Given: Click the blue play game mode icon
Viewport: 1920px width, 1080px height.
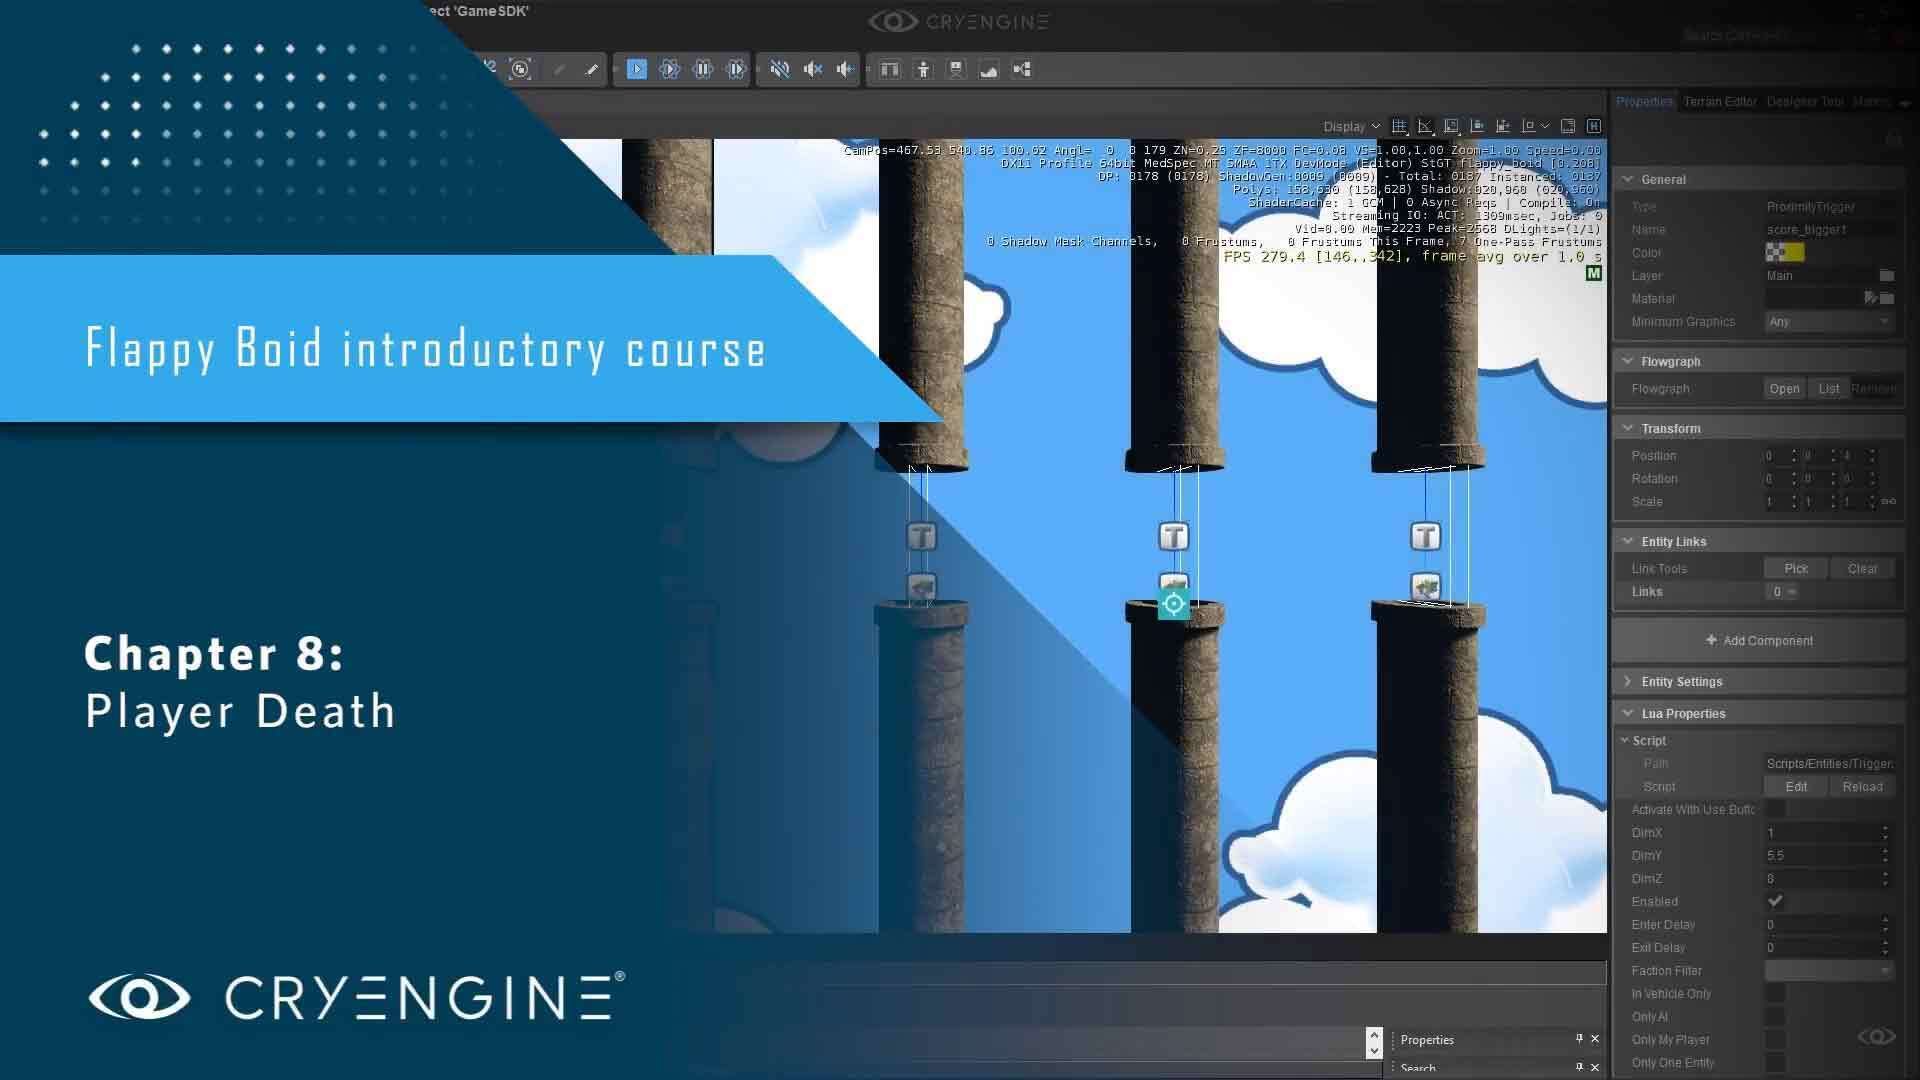Looking at the screenshot, I should click(637, 69).
